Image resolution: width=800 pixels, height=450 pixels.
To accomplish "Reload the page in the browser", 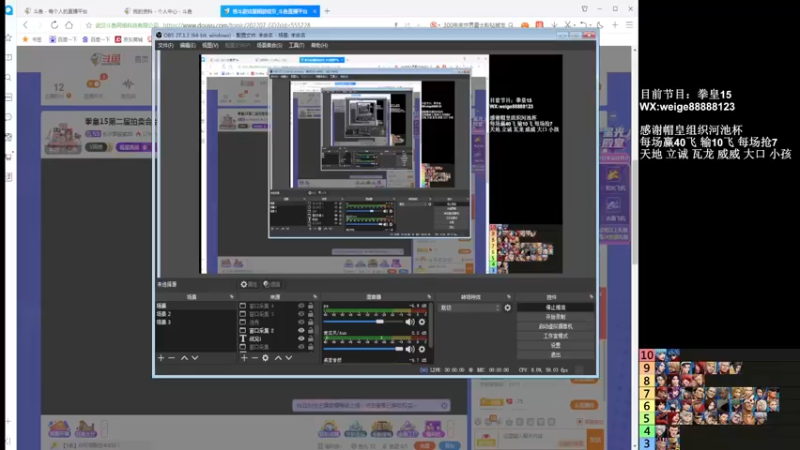I will pyautogui.click(x=54, y=24).
